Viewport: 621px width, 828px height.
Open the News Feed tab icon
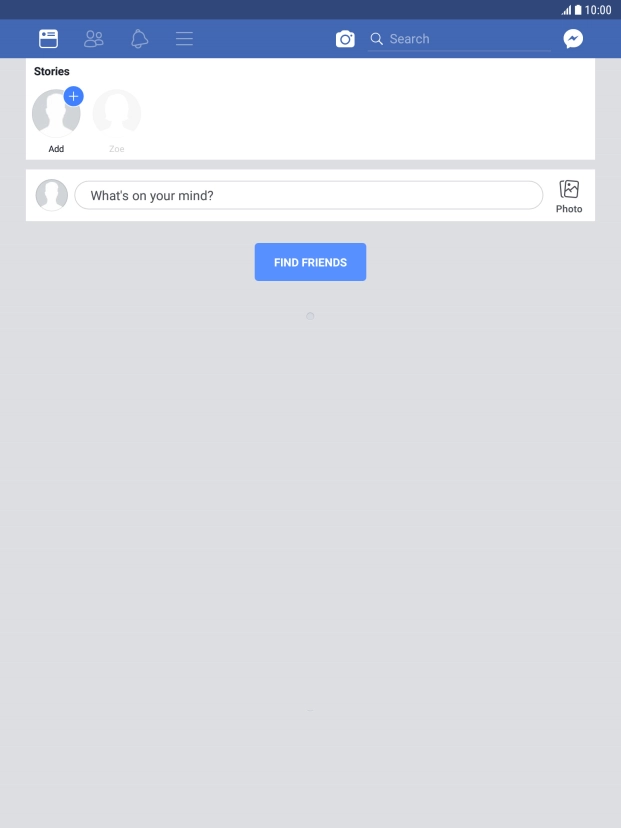coord(48,39)
